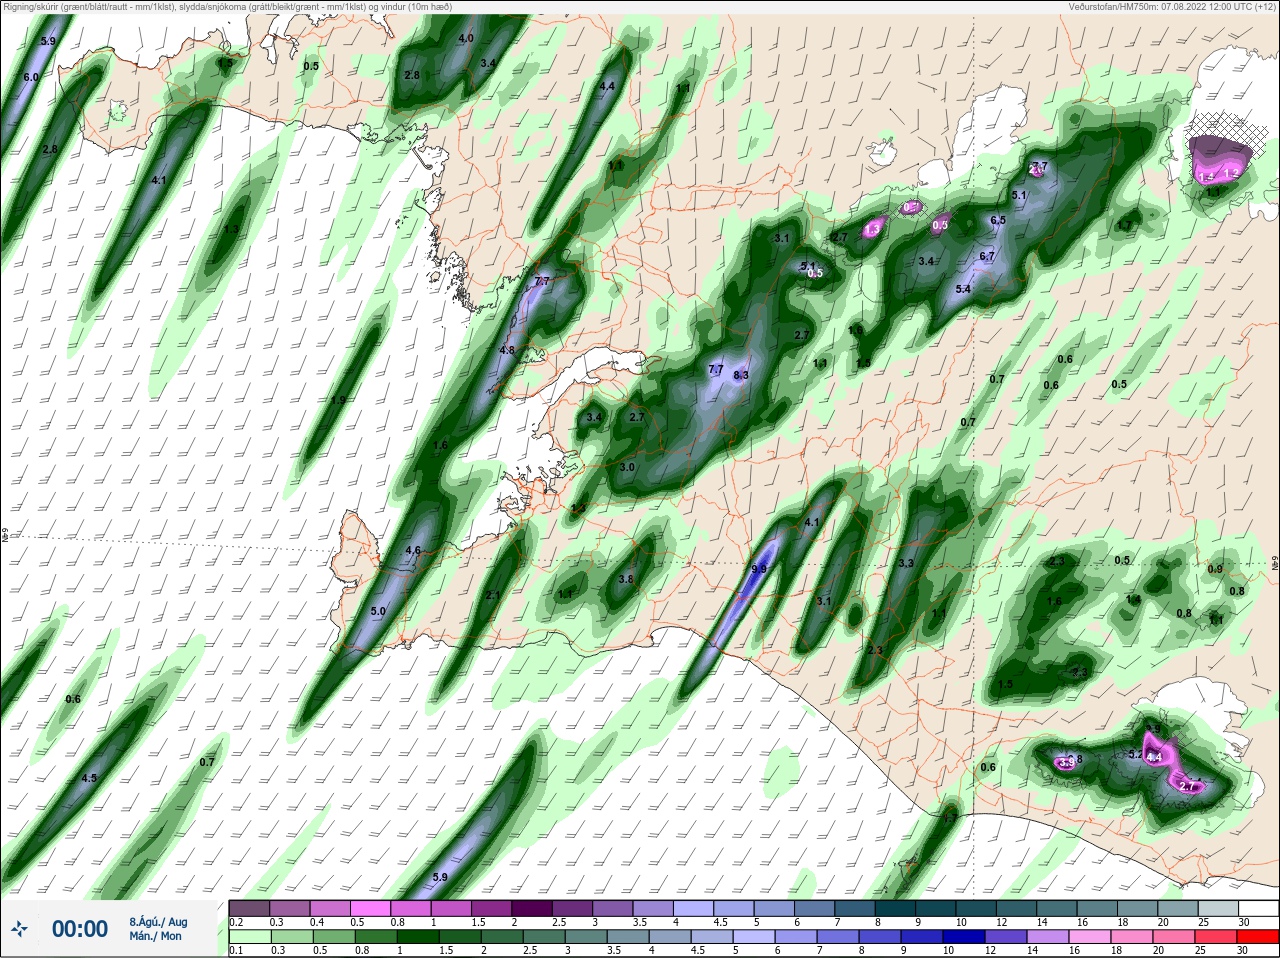Screen dimensions: 1280x958
Task: Click the 9.9 precipitation value on the map
Action: 759,569
